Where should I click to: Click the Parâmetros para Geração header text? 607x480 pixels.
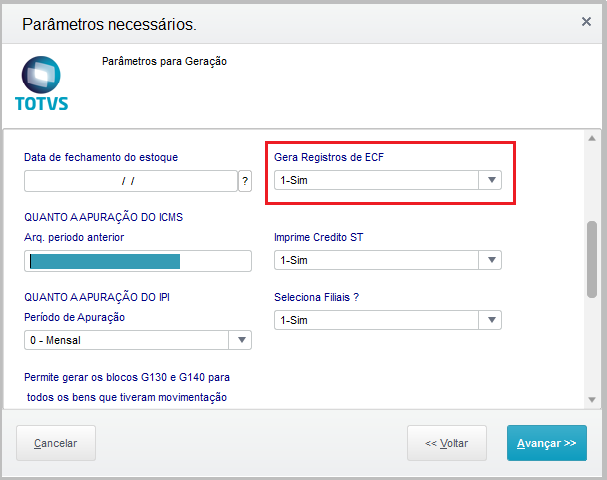coord(164,61)
